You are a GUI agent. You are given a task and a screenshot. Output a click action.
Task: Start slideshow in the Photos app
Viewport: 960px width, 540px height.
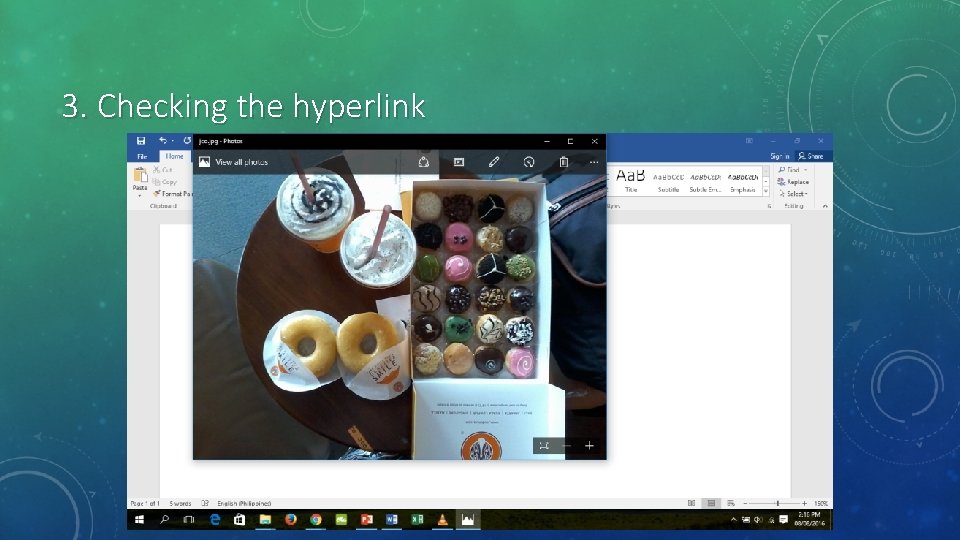[x=459, y=162]
